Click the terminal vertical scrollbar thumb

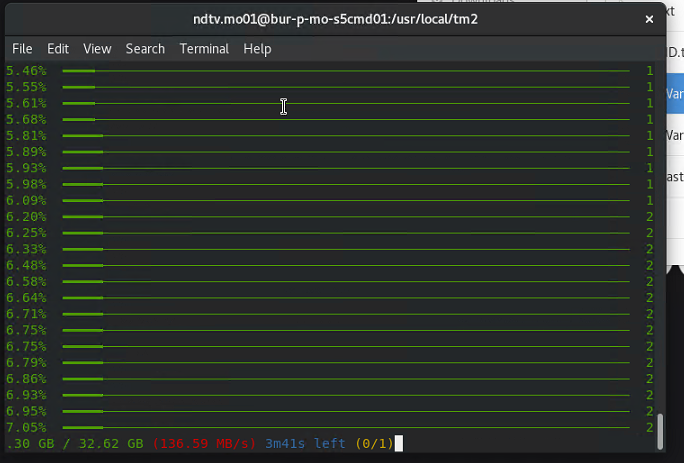[x=660, y=431]
